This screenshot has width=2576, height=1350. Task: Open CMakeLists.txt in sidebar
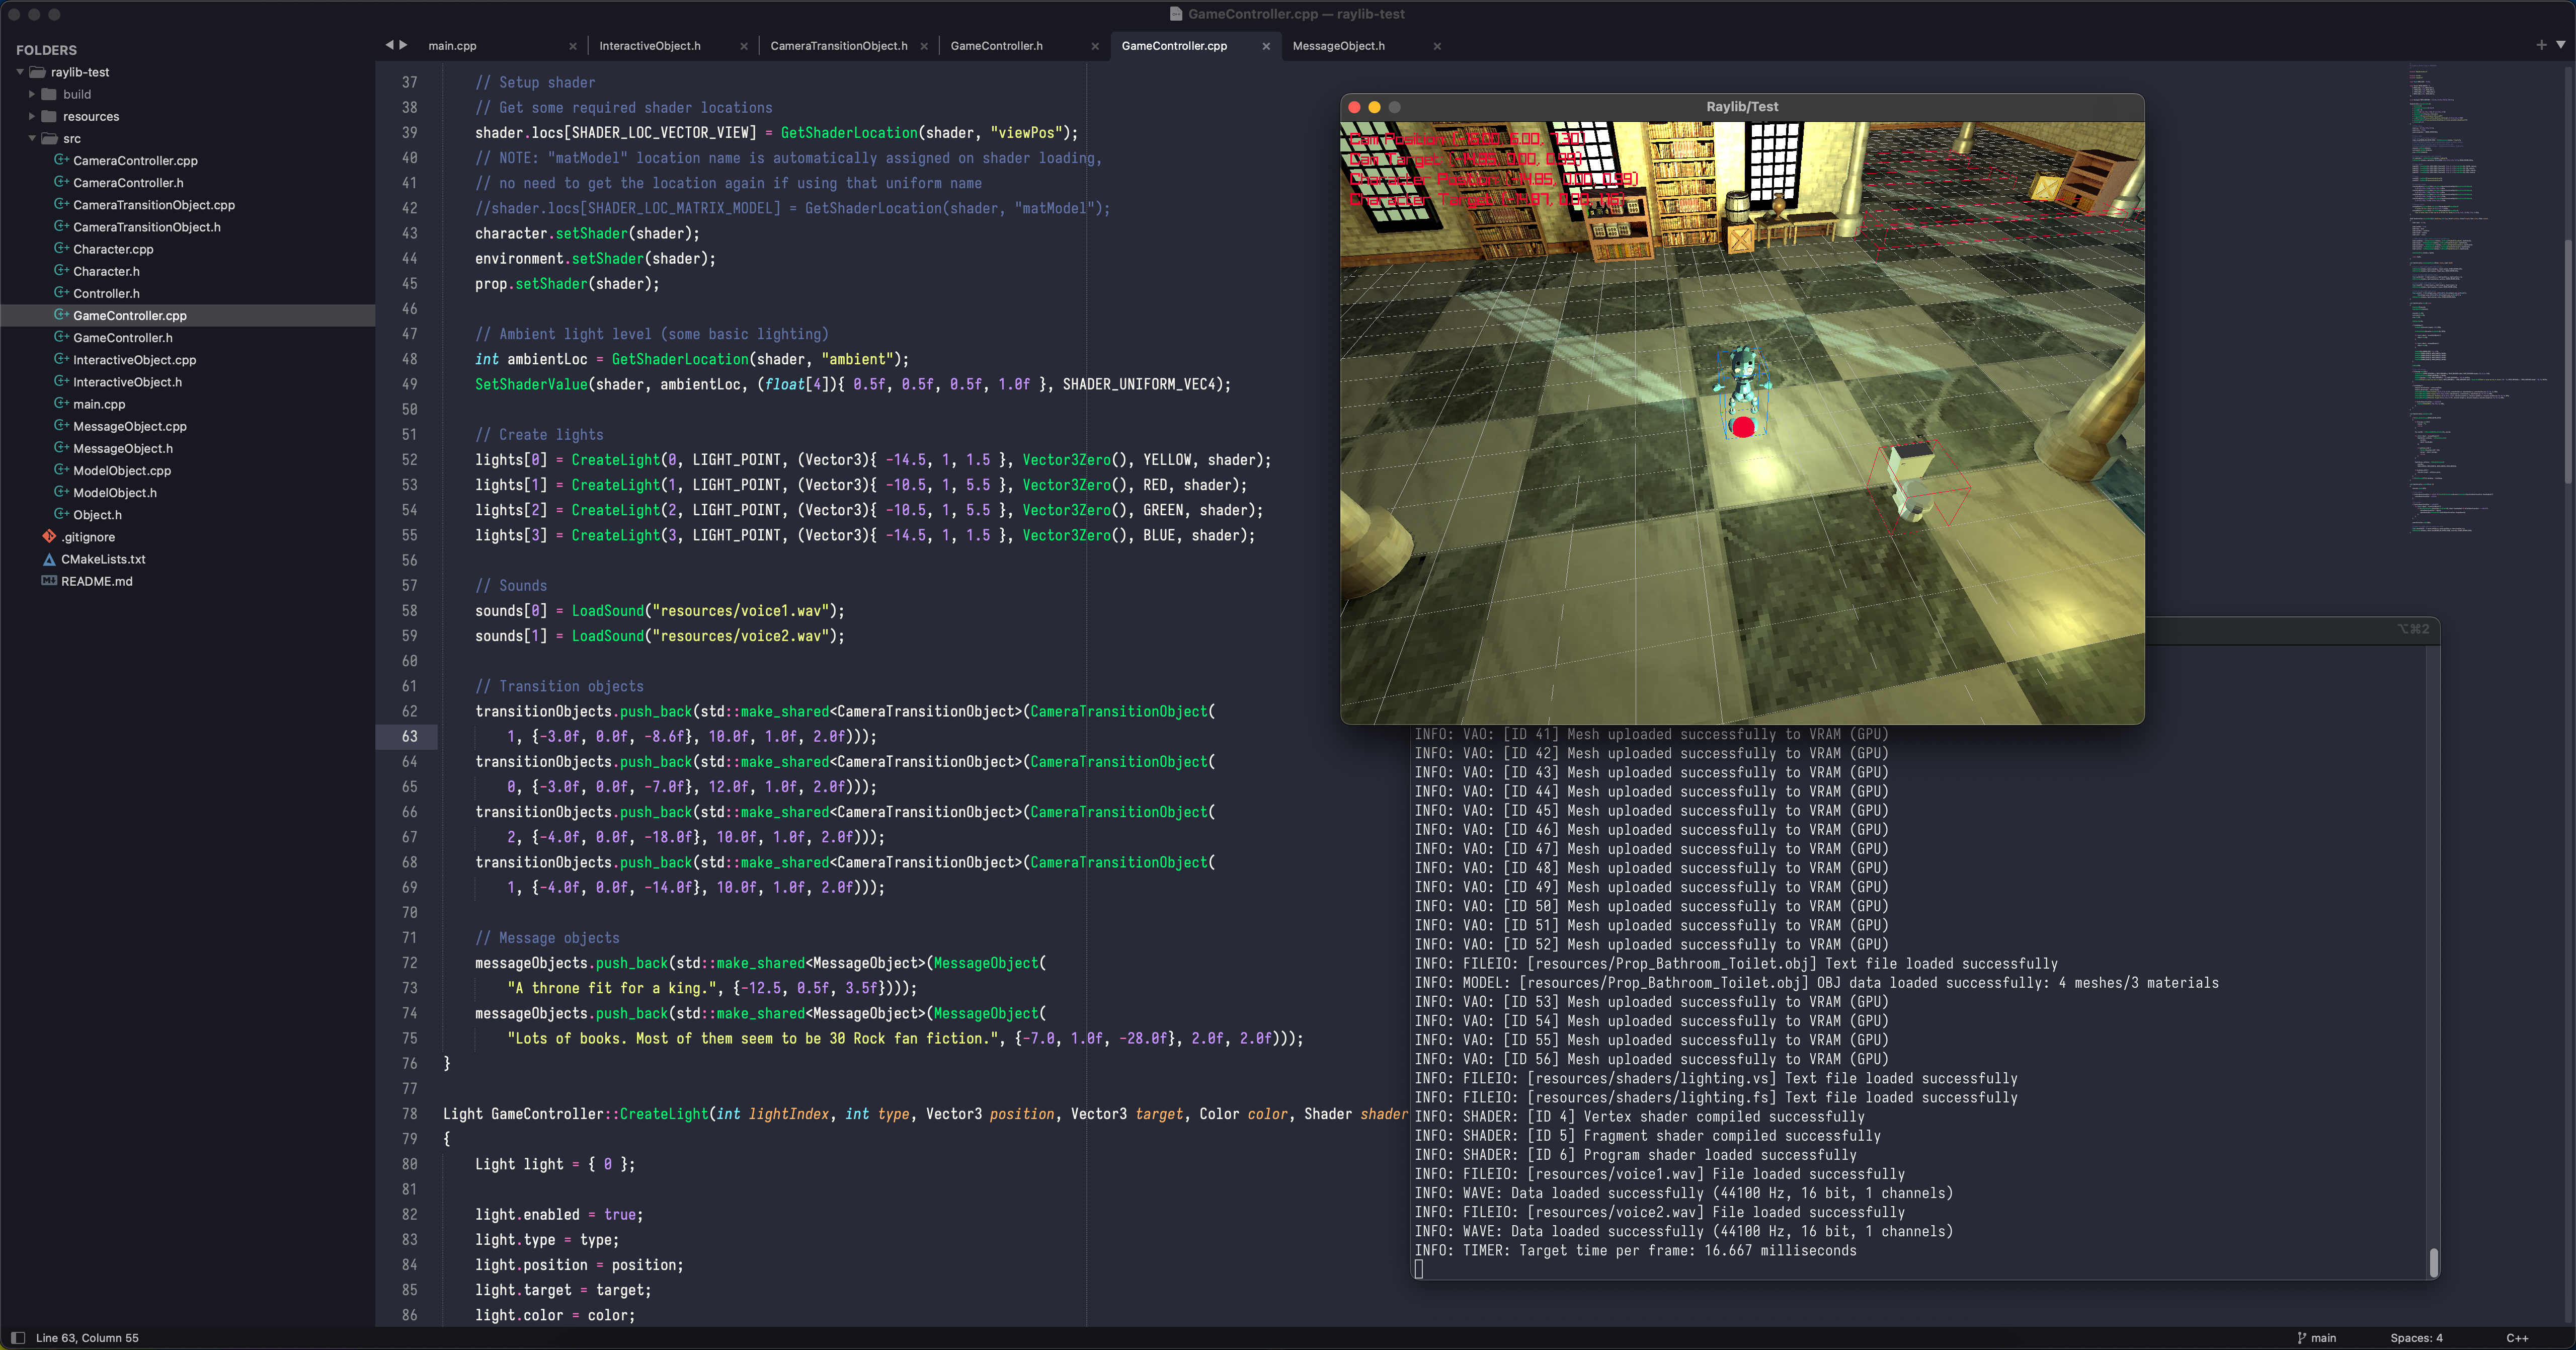[x=103, y=559]
